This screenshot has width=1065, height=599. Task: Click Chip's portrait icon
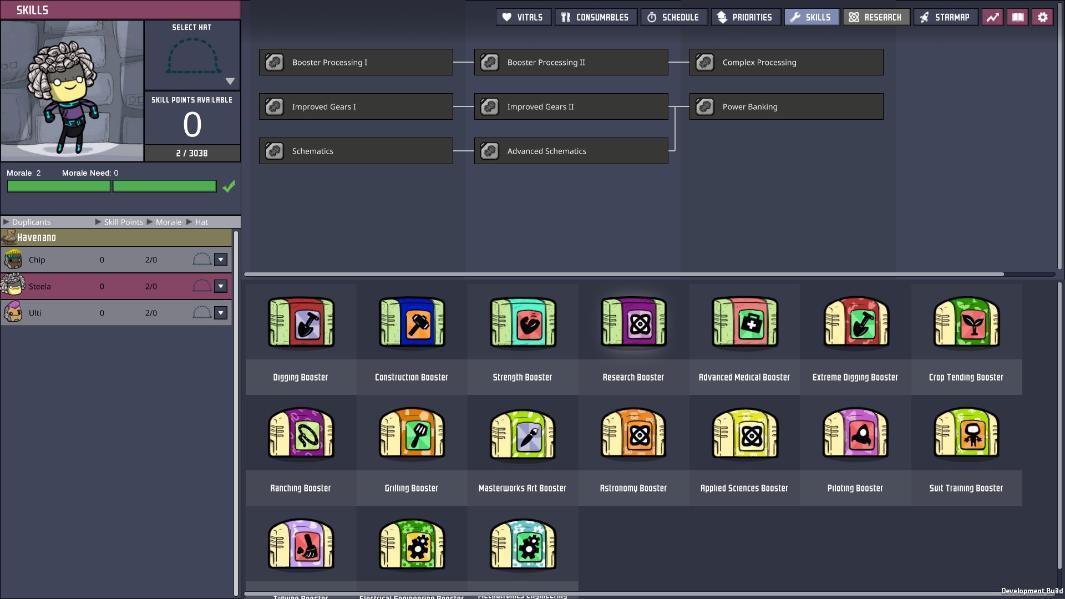(13, 259)
